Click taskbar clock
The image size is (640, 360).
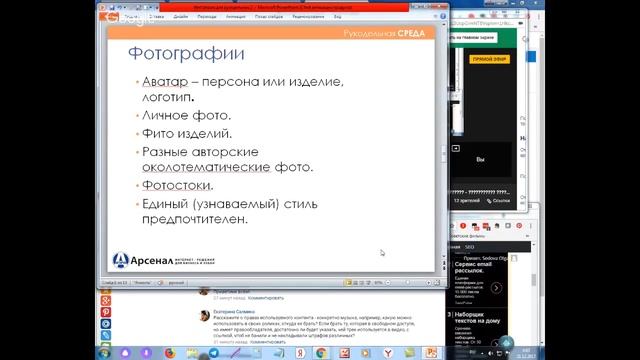pyautogui.click(x=527, y=353)
